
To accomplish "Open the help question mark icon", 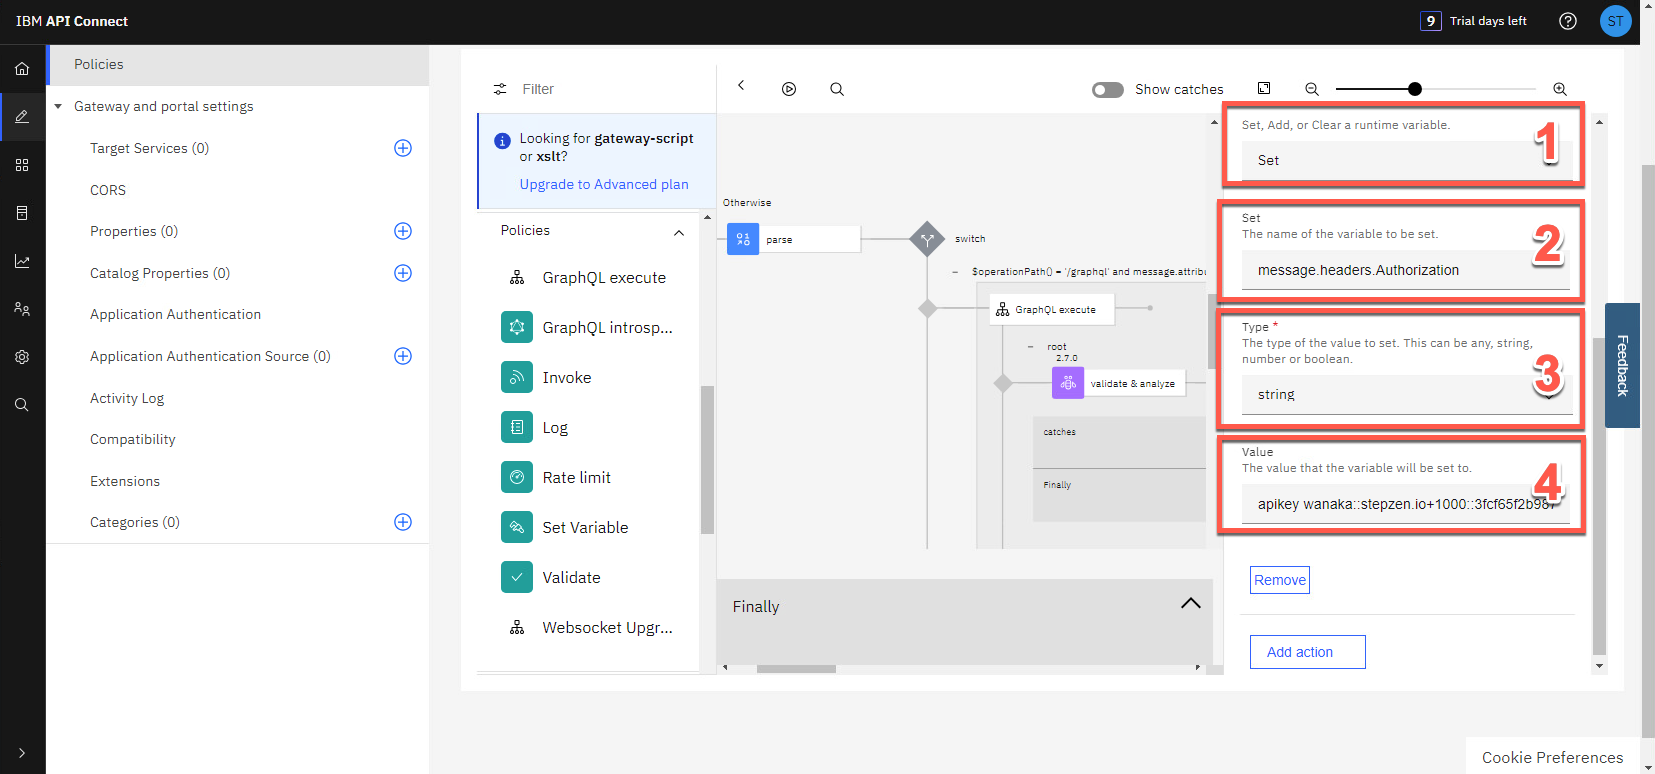I will click(x=1567, y=21).
